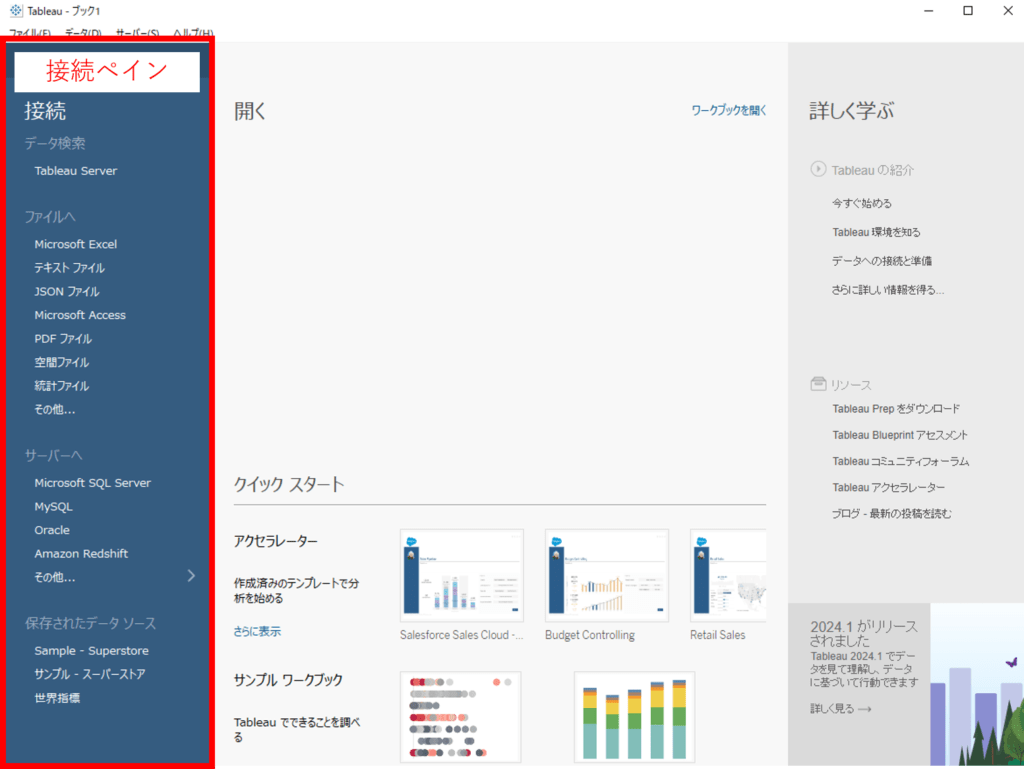This screenshot has height=769, width=1024.
Task: Open Tableau アクセラレーター resource link
Action: click(x=888, y=487)
